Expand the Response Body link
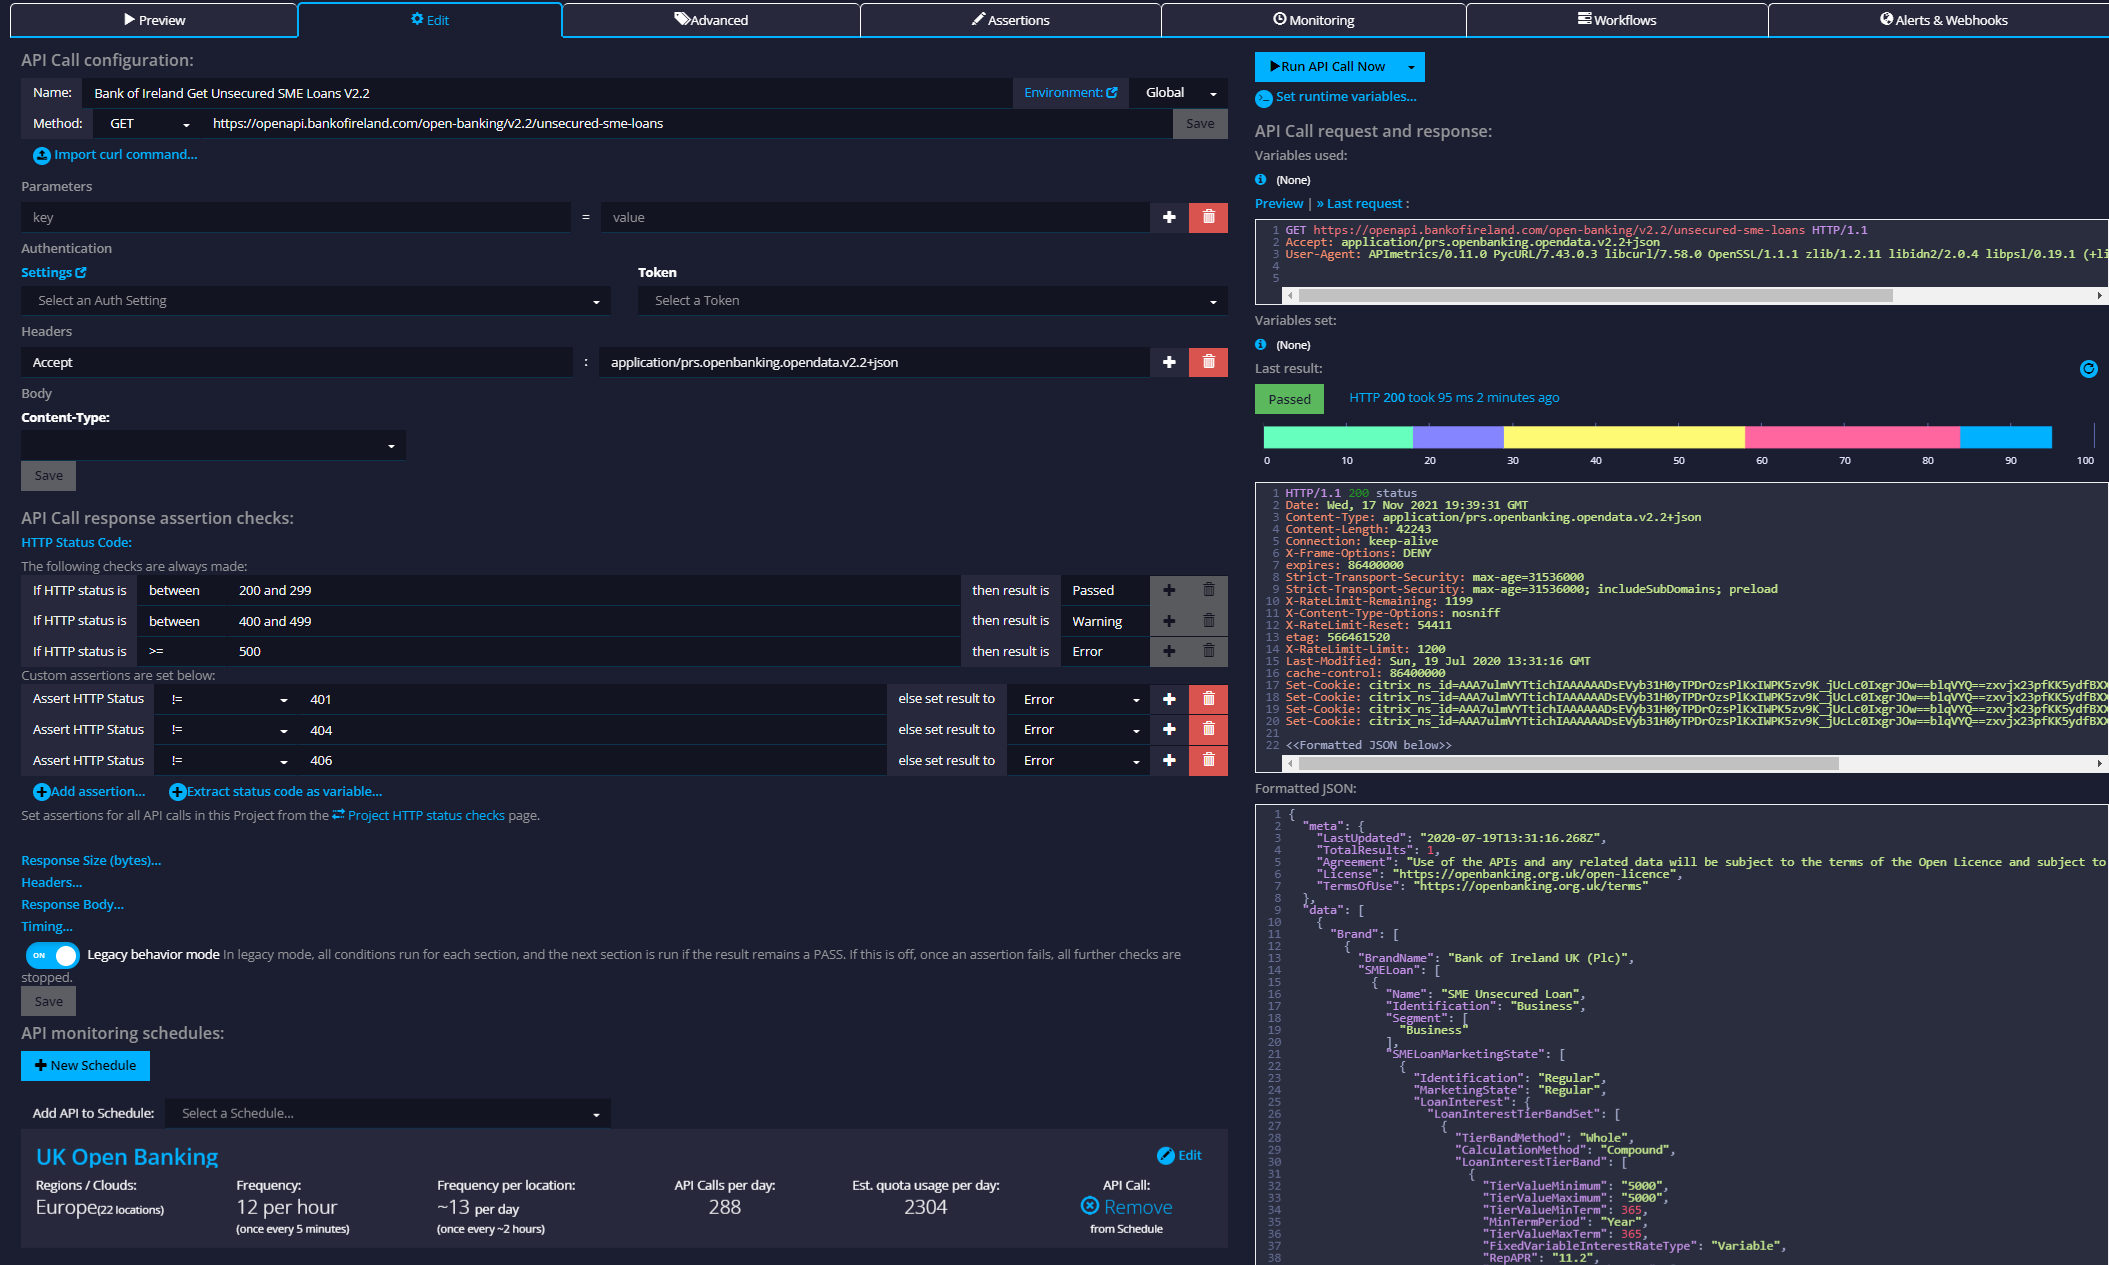2109x1265 pixels. point(72,905)
